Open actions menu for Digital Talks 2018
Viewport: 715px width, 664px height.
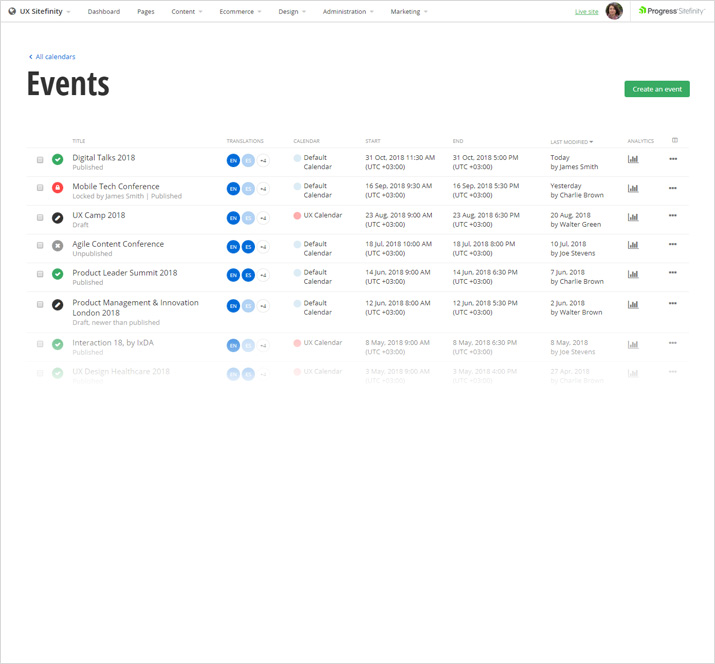click(x=673, y=159)
